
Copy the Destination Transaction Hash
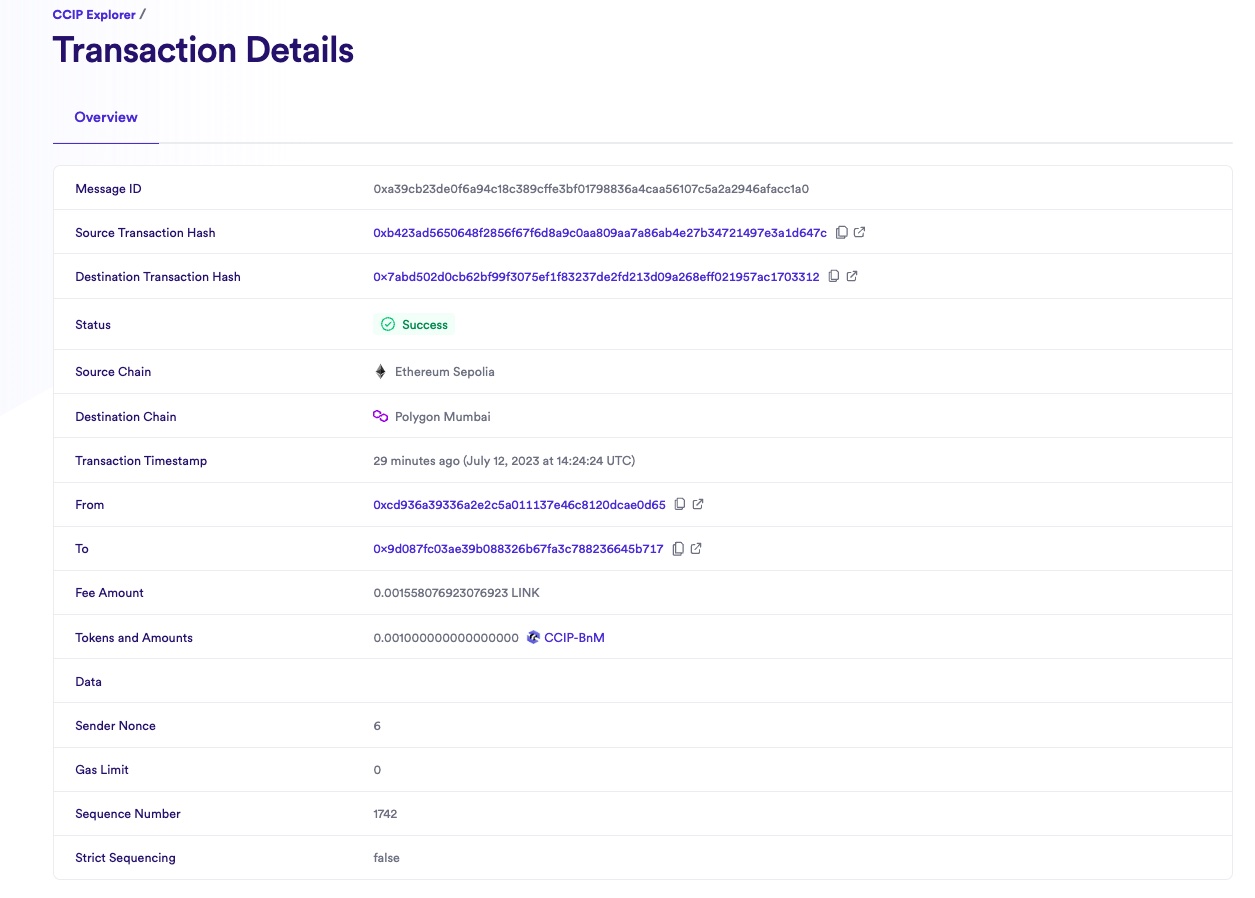click(834, 277)
